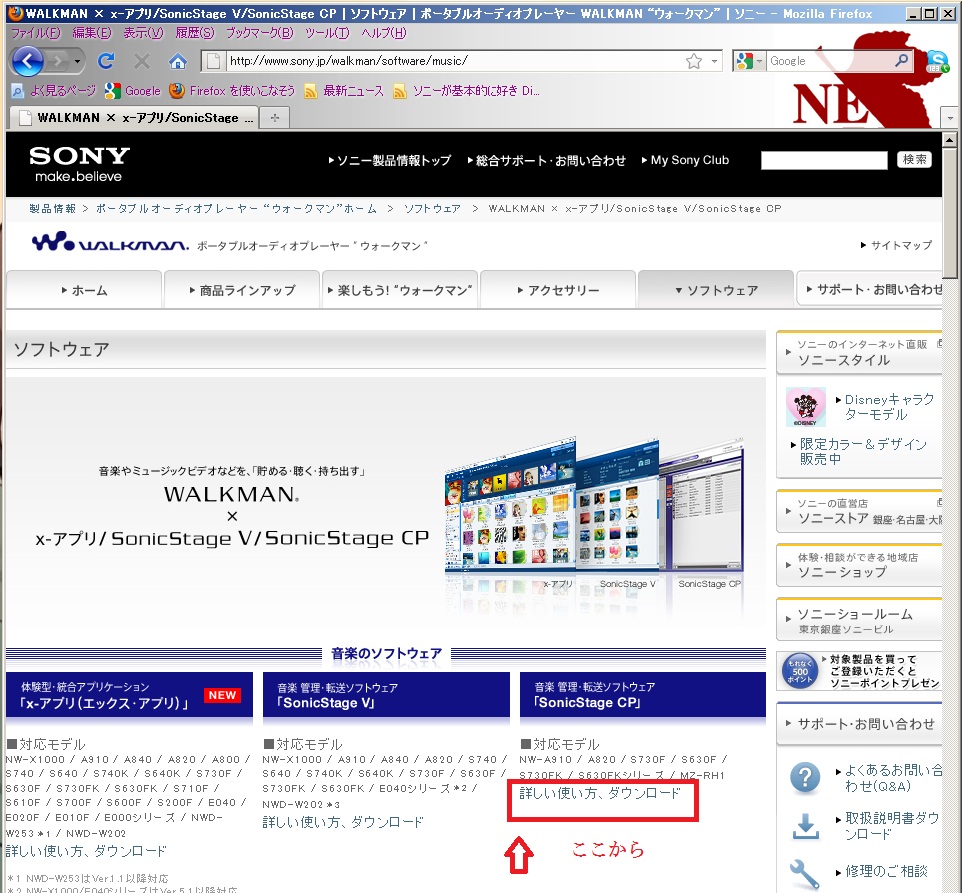Click the SonicStage CP header banner
The height and width of the screenshot is (893, 962).
click(642, 695)
